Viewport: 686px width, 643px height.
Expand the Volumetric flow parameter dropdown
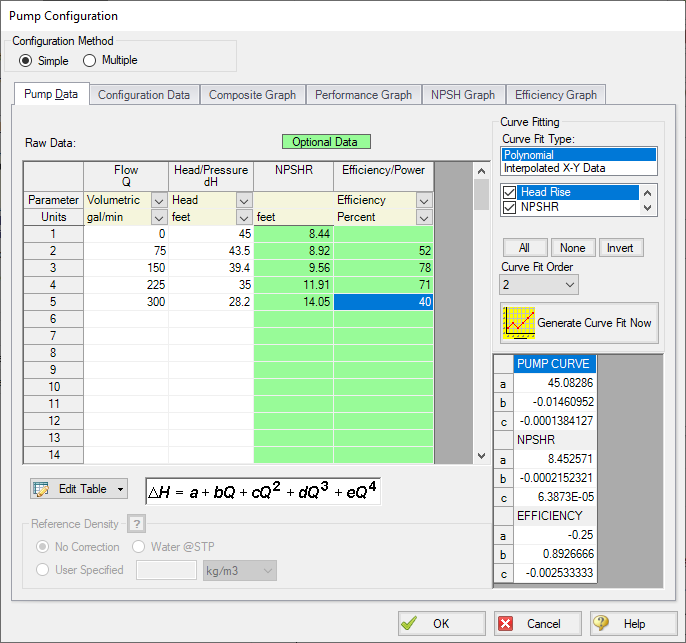point(158,200)
